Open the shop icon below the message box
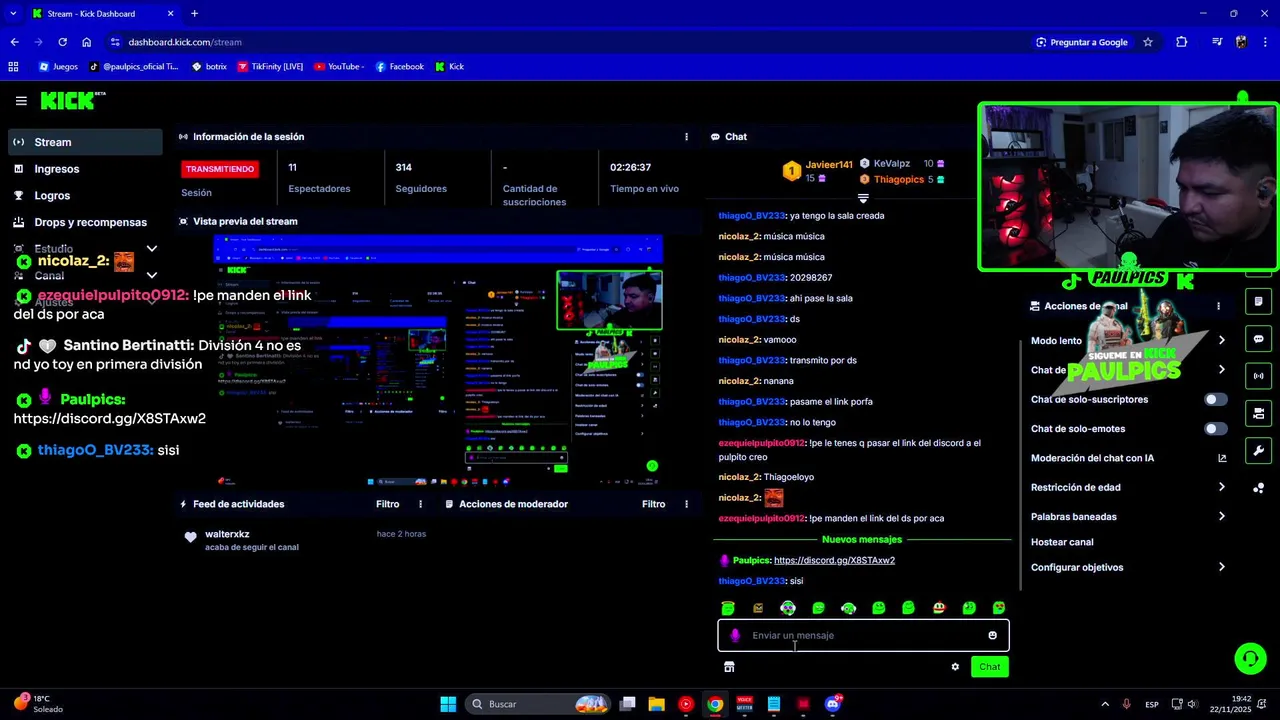This screenshot has width=1280, height=720. click(729, 667)
